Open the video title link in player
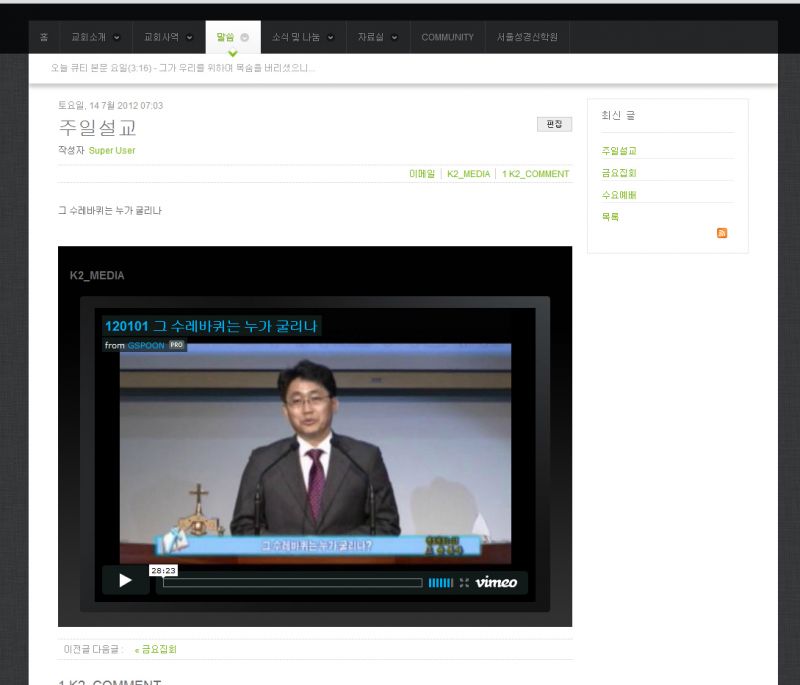This screenshot has height=685, width=800. point(211,326)
